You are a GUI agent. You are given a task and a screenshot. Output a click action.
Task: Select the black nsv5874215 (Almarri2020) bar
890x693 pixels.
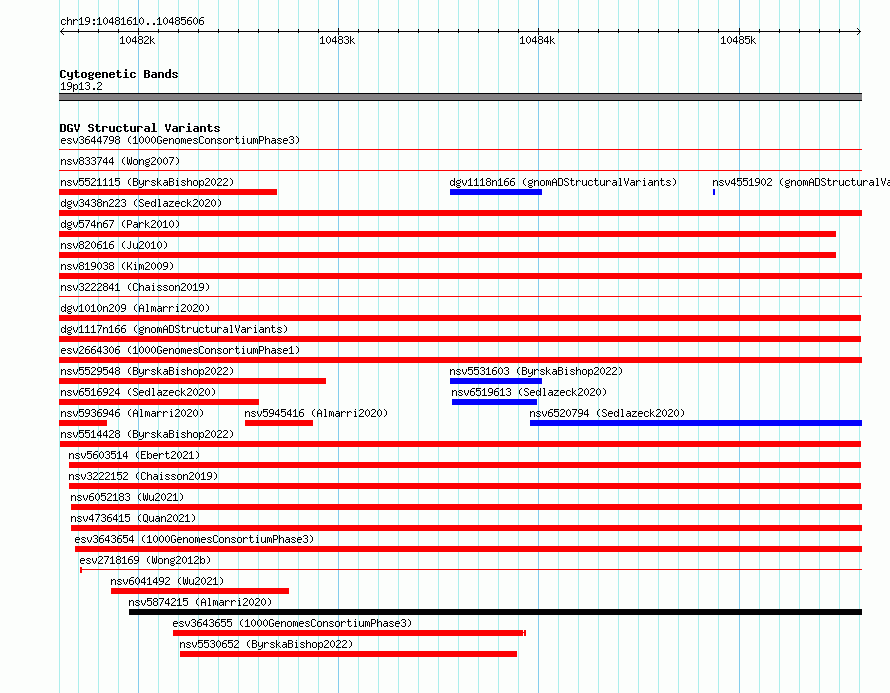[496, 612]
